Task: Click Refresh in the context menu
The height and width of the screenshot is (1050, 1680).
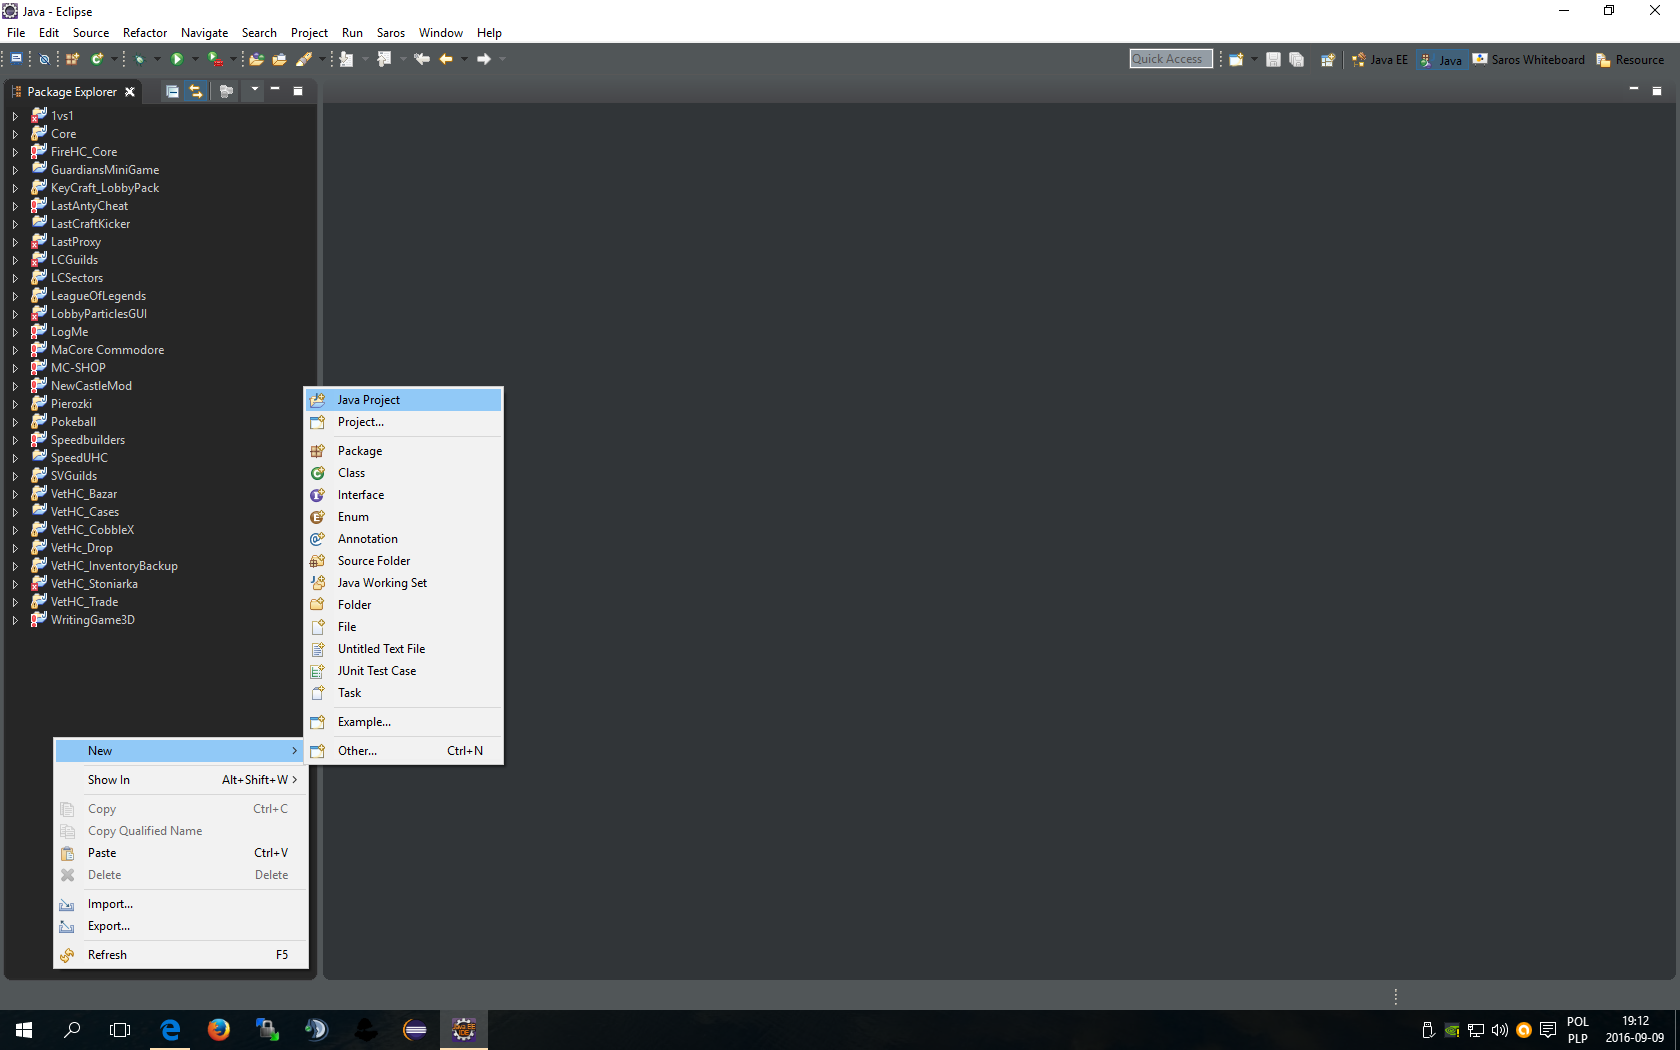Action: pos(107,955)
